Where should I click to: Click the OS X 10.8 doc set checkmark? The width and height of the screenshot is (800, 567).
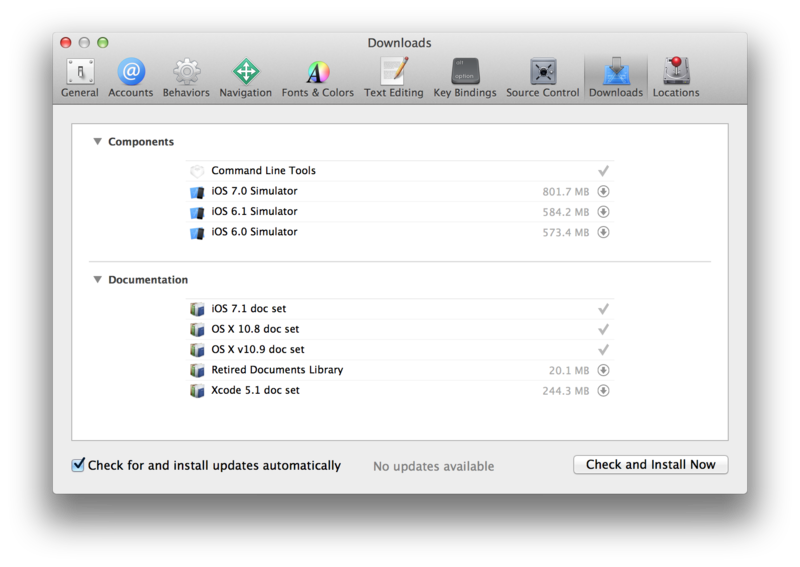(604, 329)
